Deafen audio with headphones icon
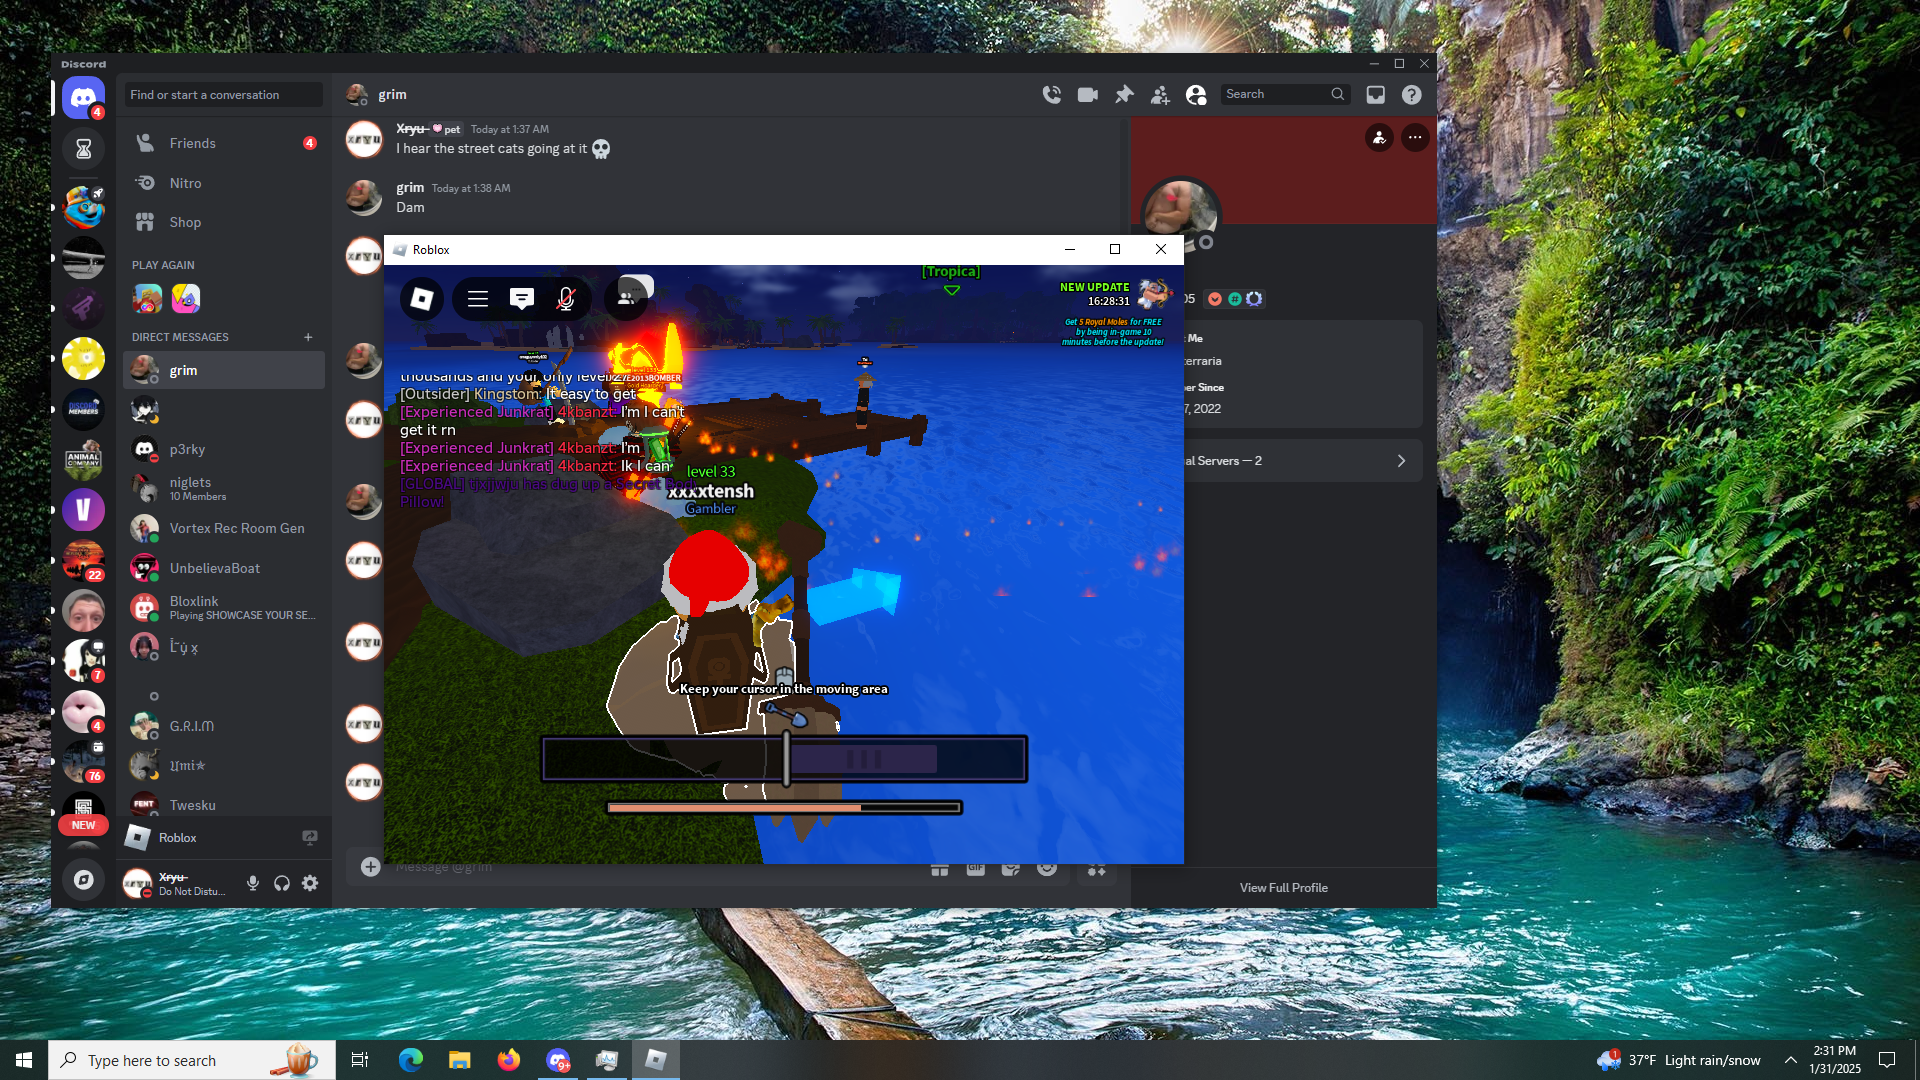 (x=282, y=883)
